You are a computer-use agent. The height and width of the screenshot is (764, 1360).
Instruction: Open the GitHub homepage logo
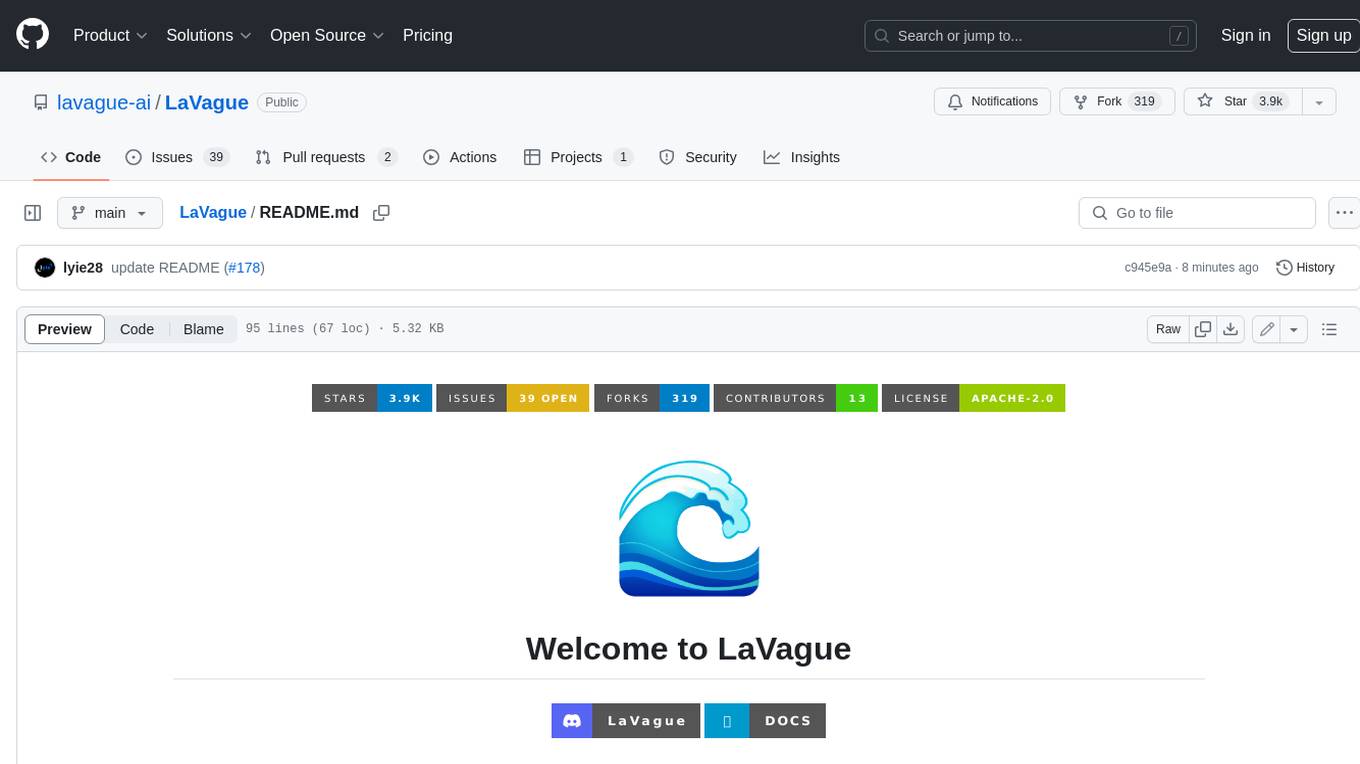click(33, 35)
